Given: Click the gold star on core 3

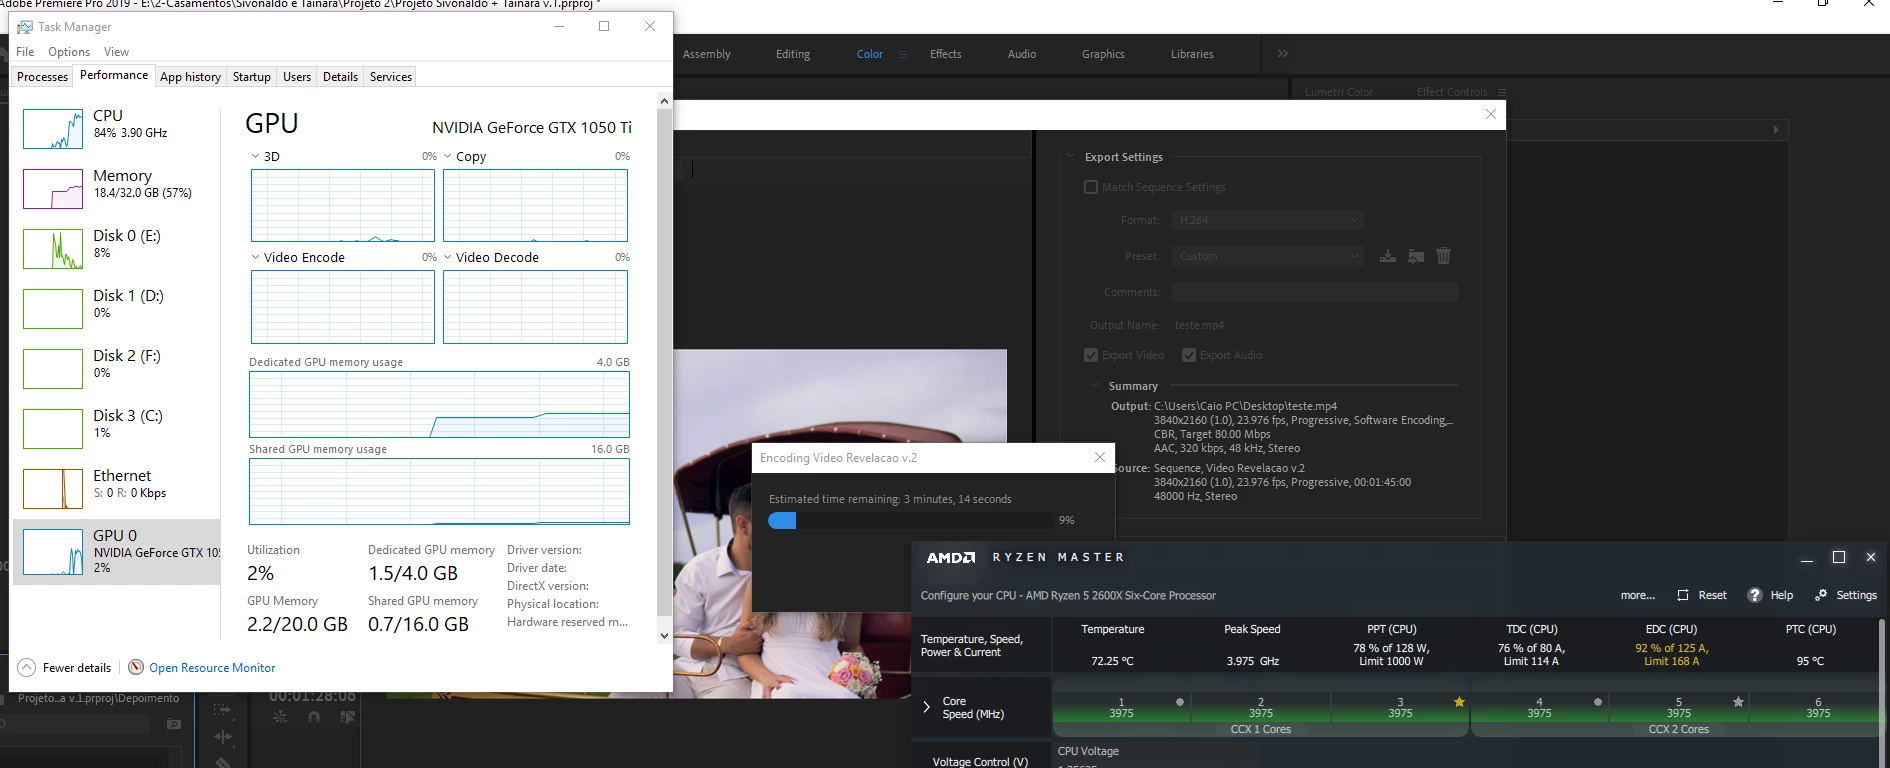Looking at the screenshot, I should [1459, 702].
